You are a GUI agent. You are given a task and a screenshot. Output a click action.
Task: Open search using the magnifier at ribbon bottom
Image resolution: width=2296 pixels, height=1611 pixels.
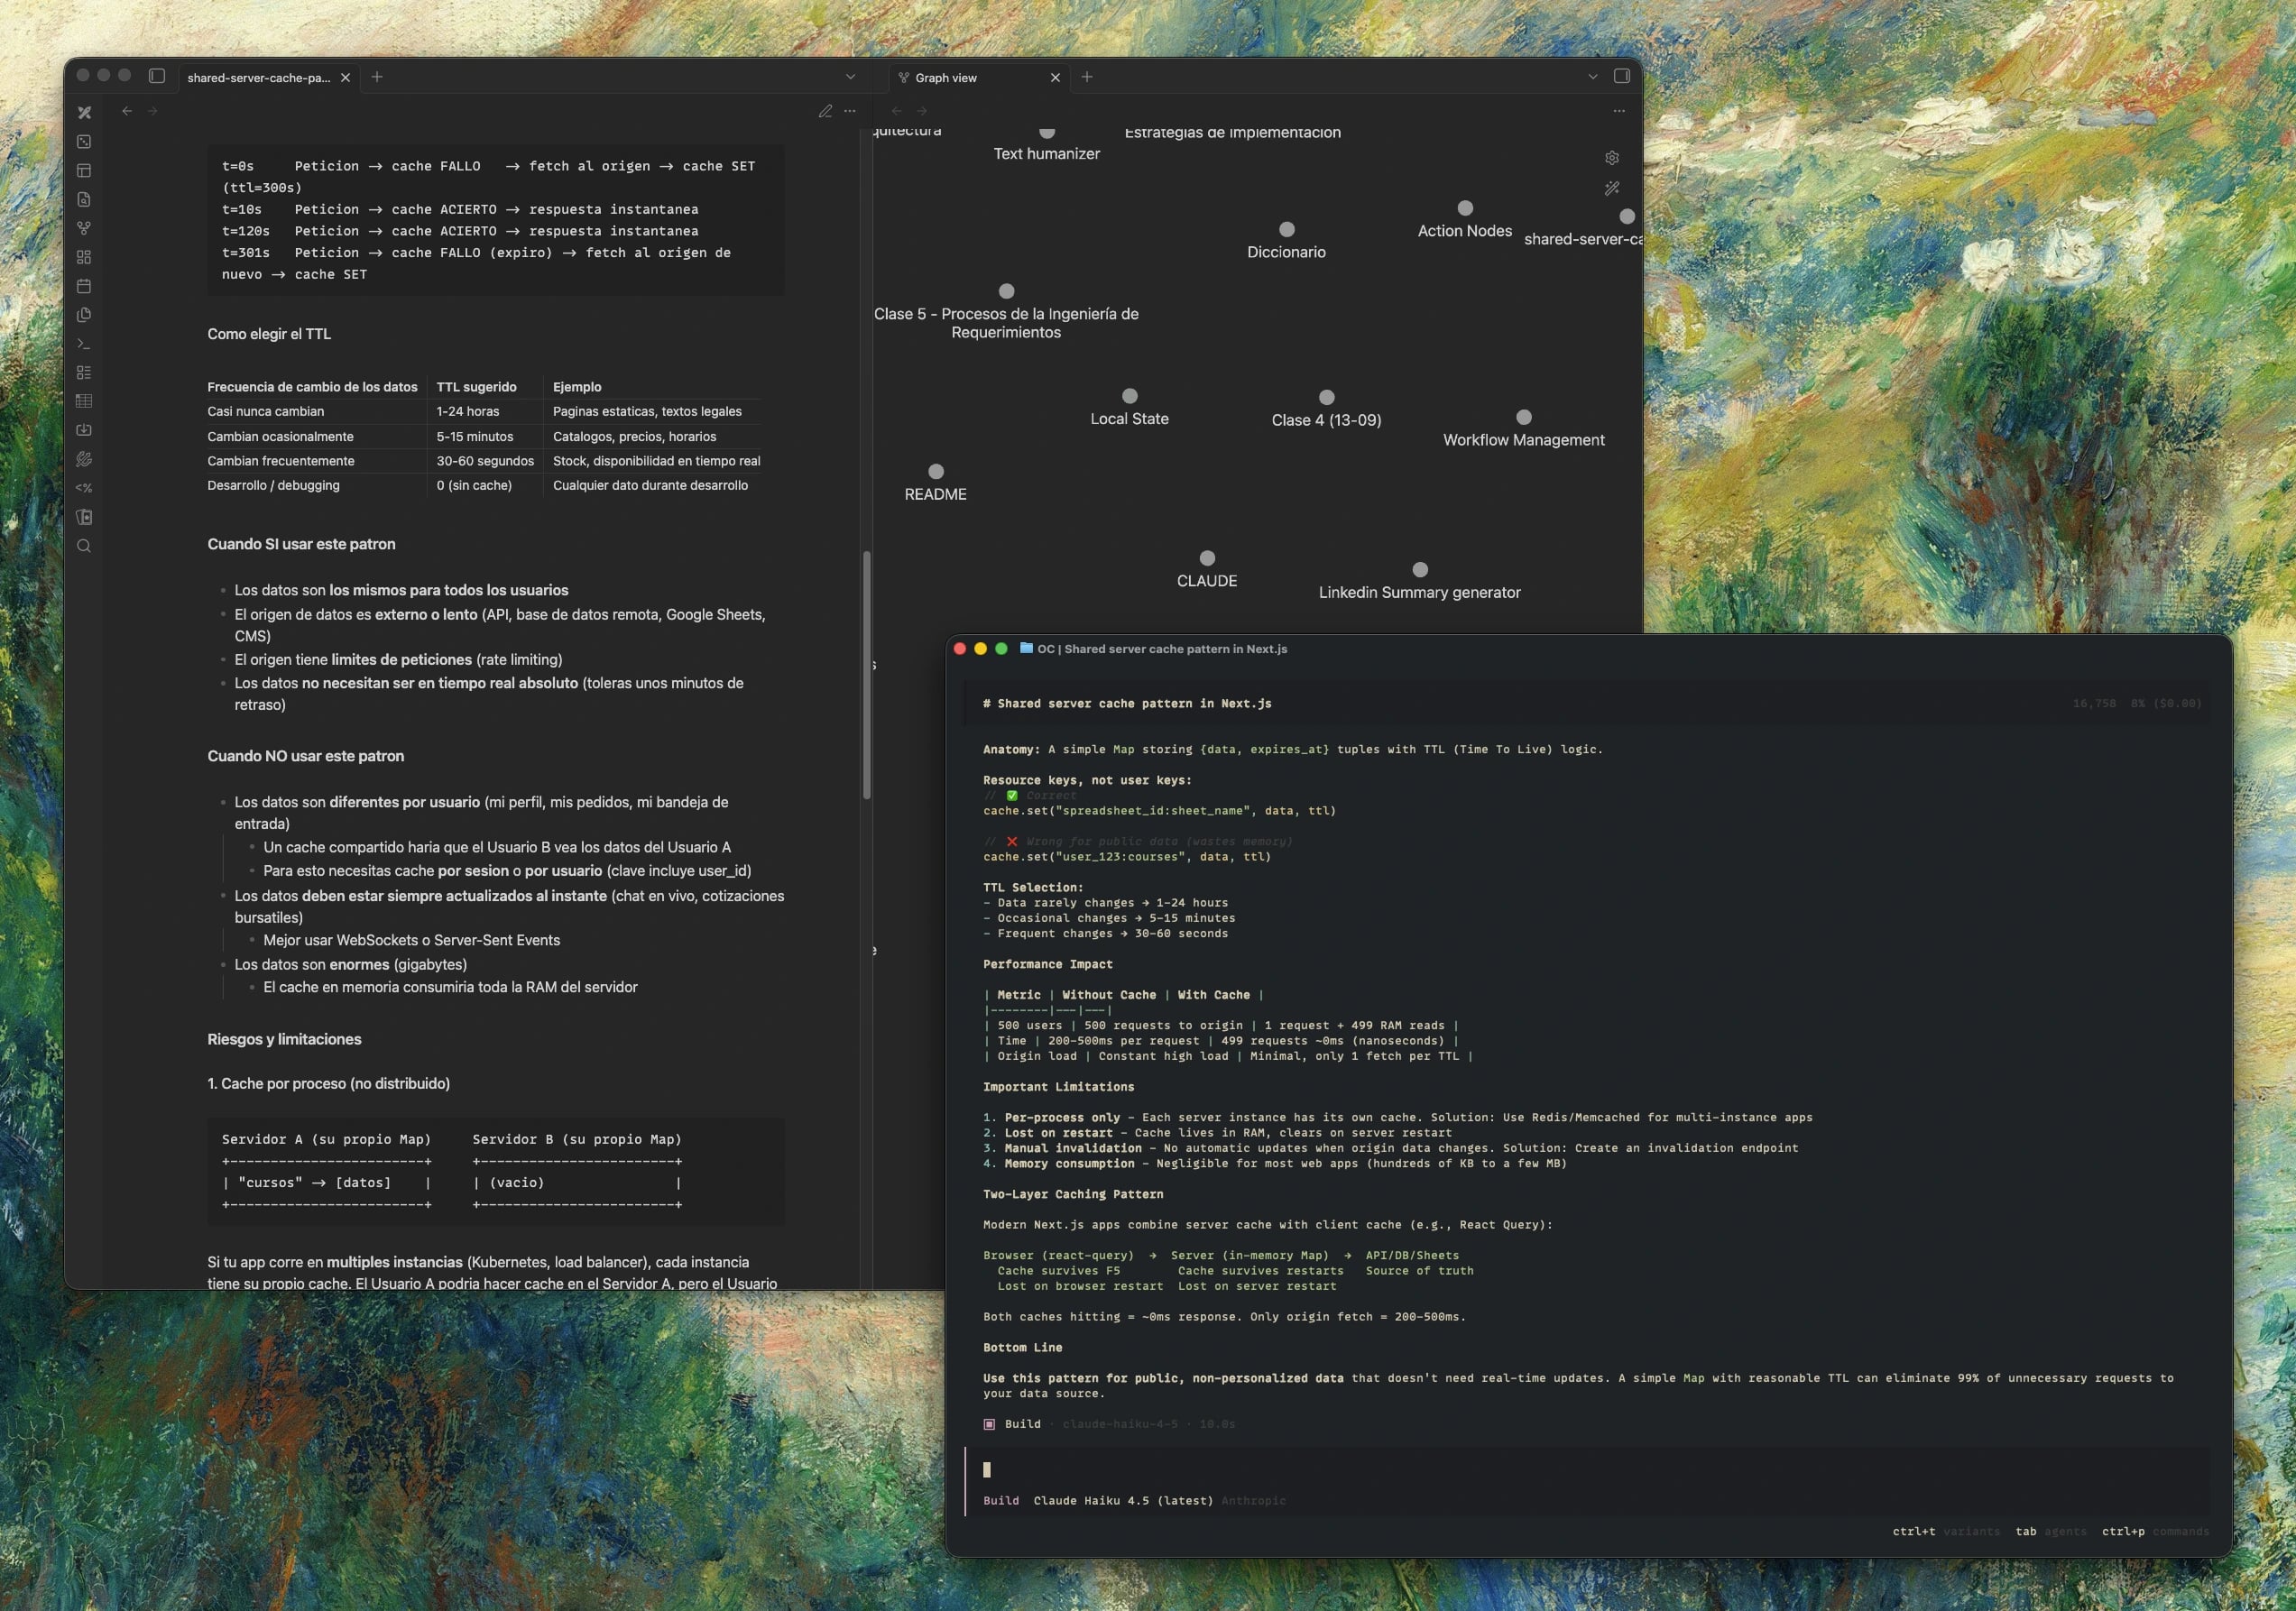pyautogui.click(x=84, y=545)
